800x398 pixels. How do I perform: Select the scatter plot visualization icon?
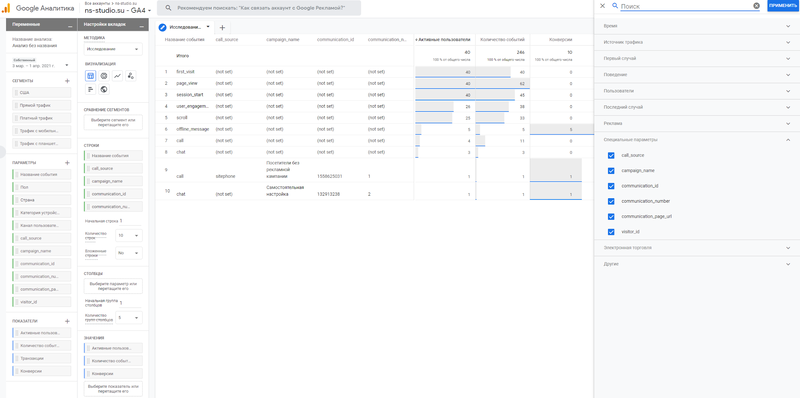(x=131, y=76)
